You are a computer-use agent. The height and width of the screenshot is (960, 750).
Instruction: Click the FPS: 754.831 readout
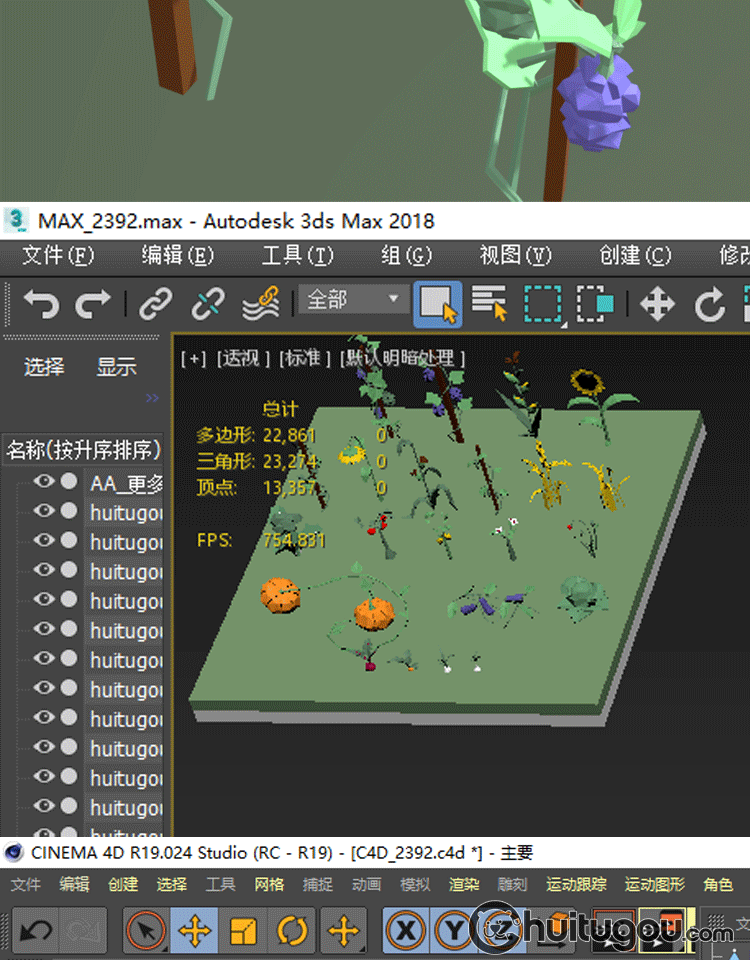pyautogui.click(x=261, y=540)
